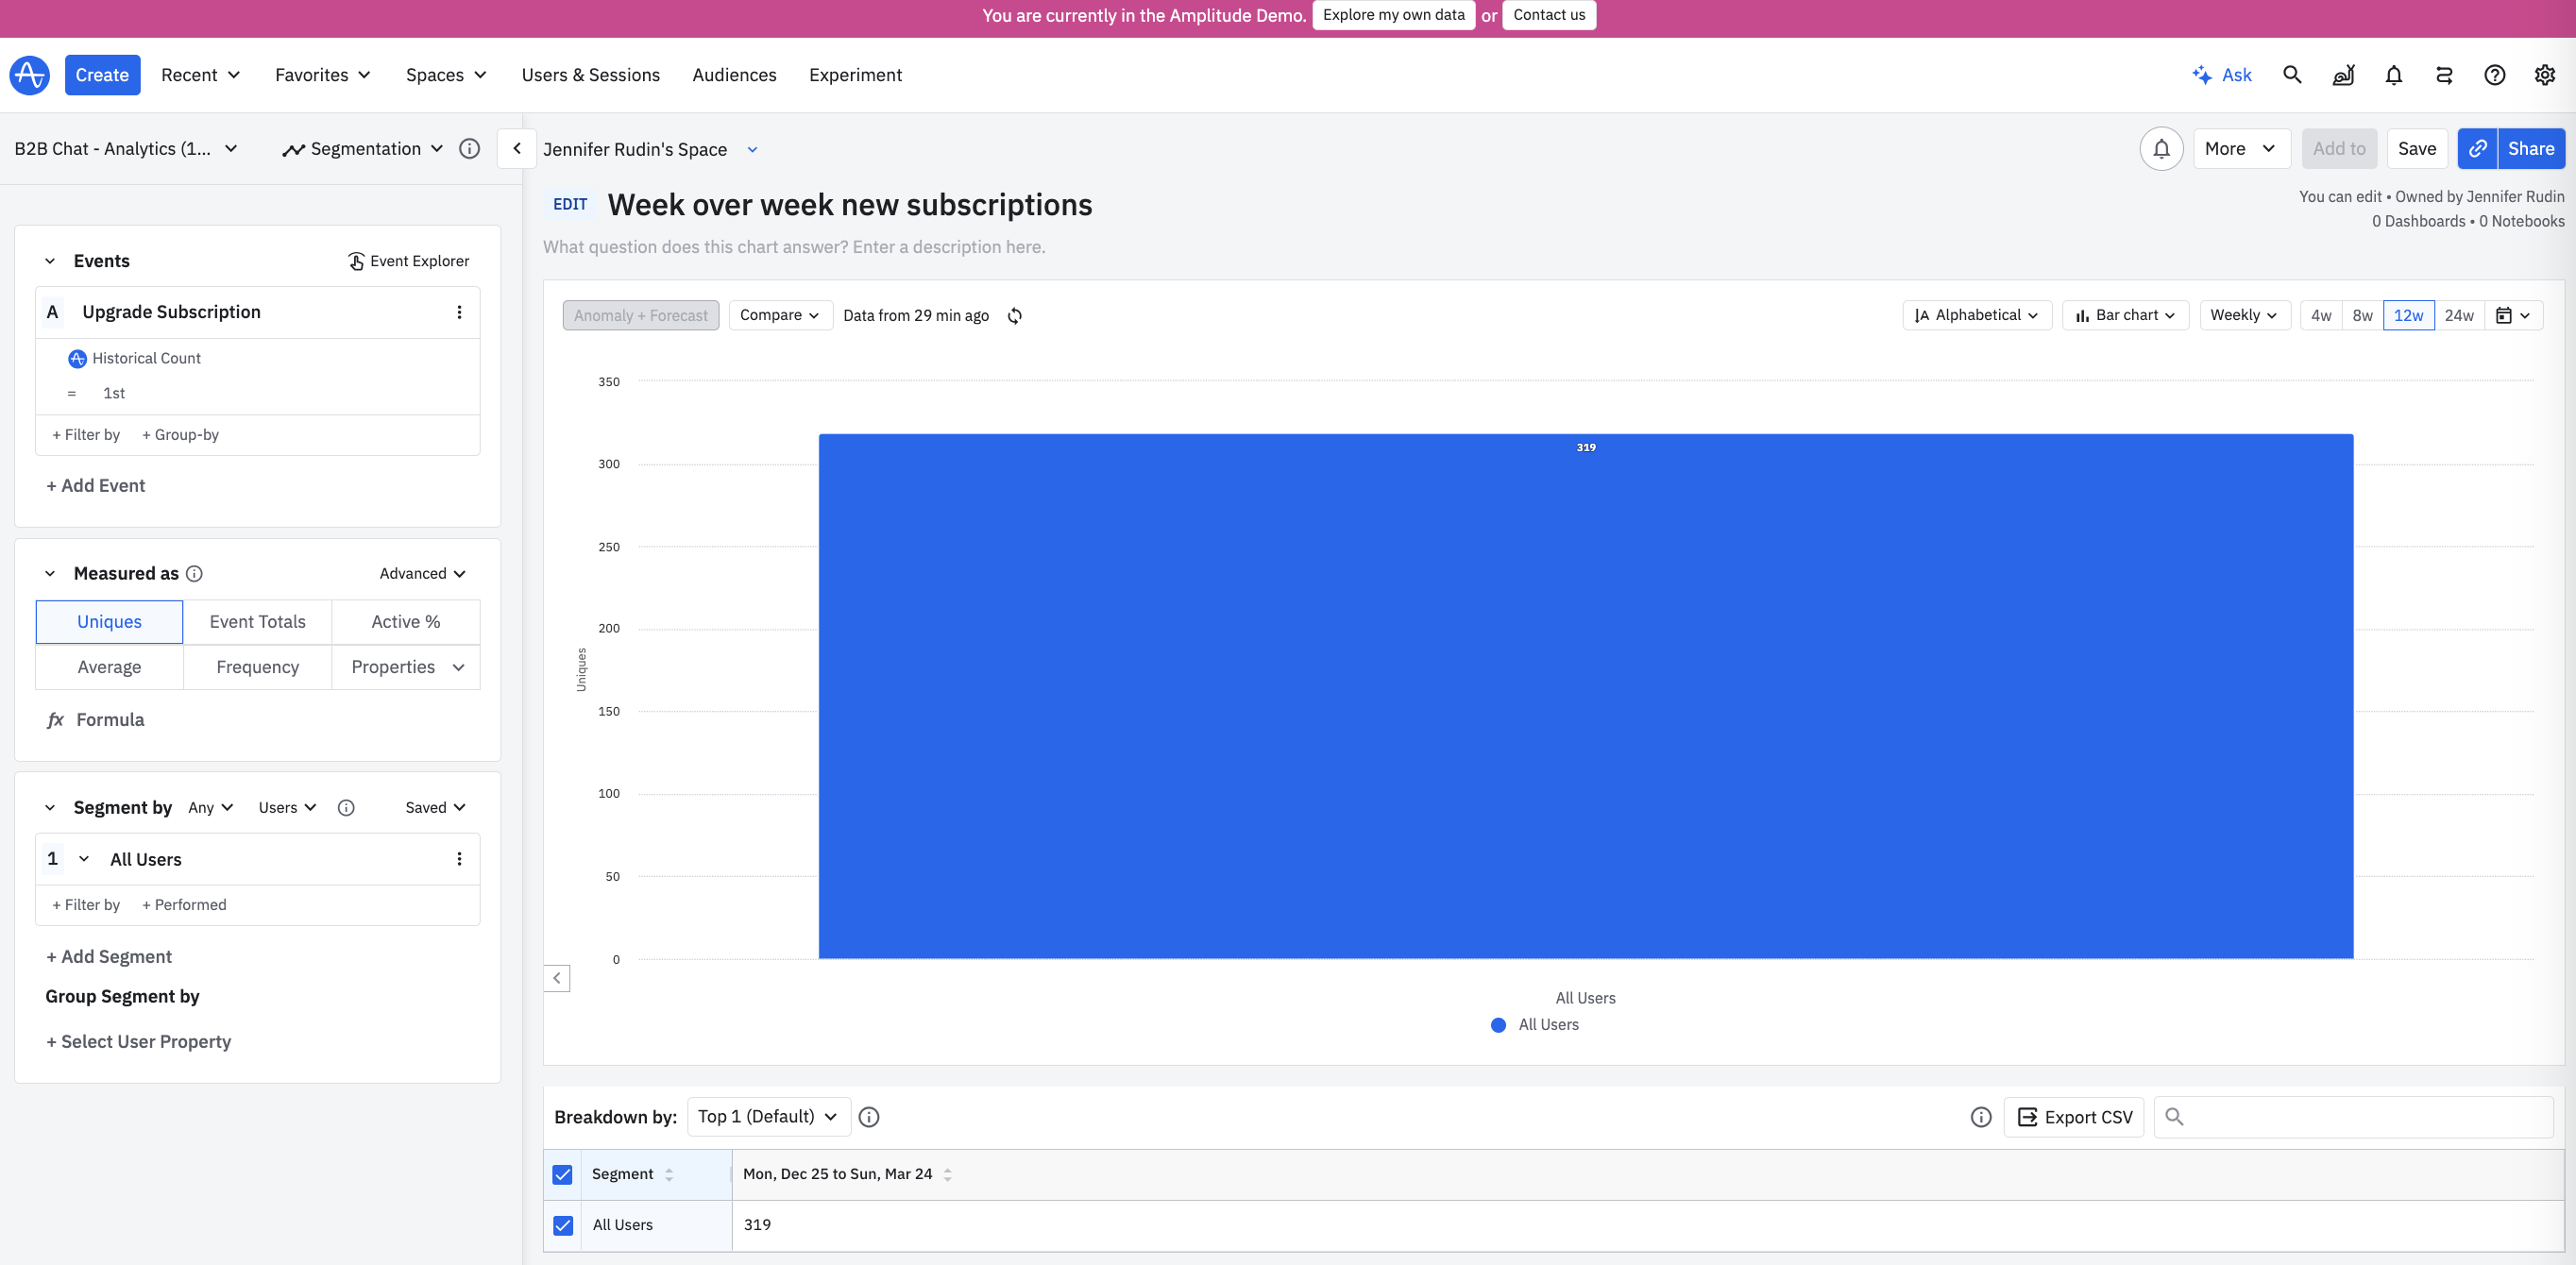Open the Bar chart type dropdown
Viewport: 2576px width, 1265px height.
[x=2125, y=315]
